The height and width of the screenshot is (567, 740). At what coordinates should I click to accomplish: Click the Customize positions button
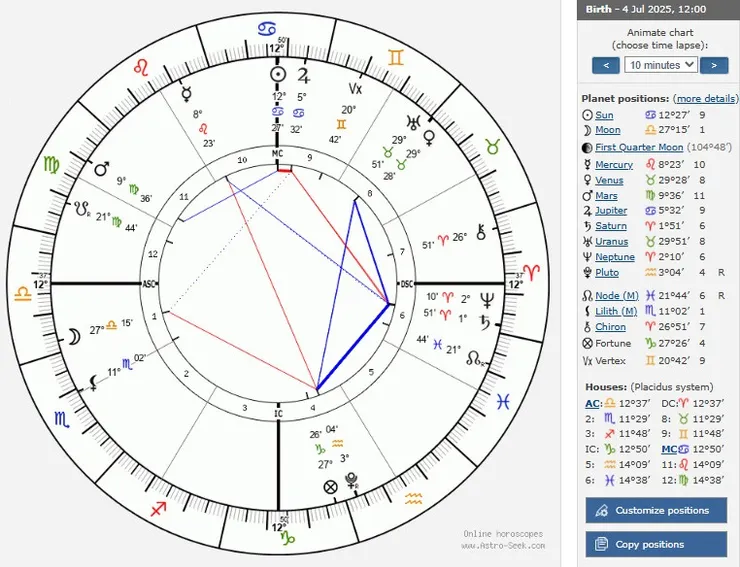[x=656, y=510]
